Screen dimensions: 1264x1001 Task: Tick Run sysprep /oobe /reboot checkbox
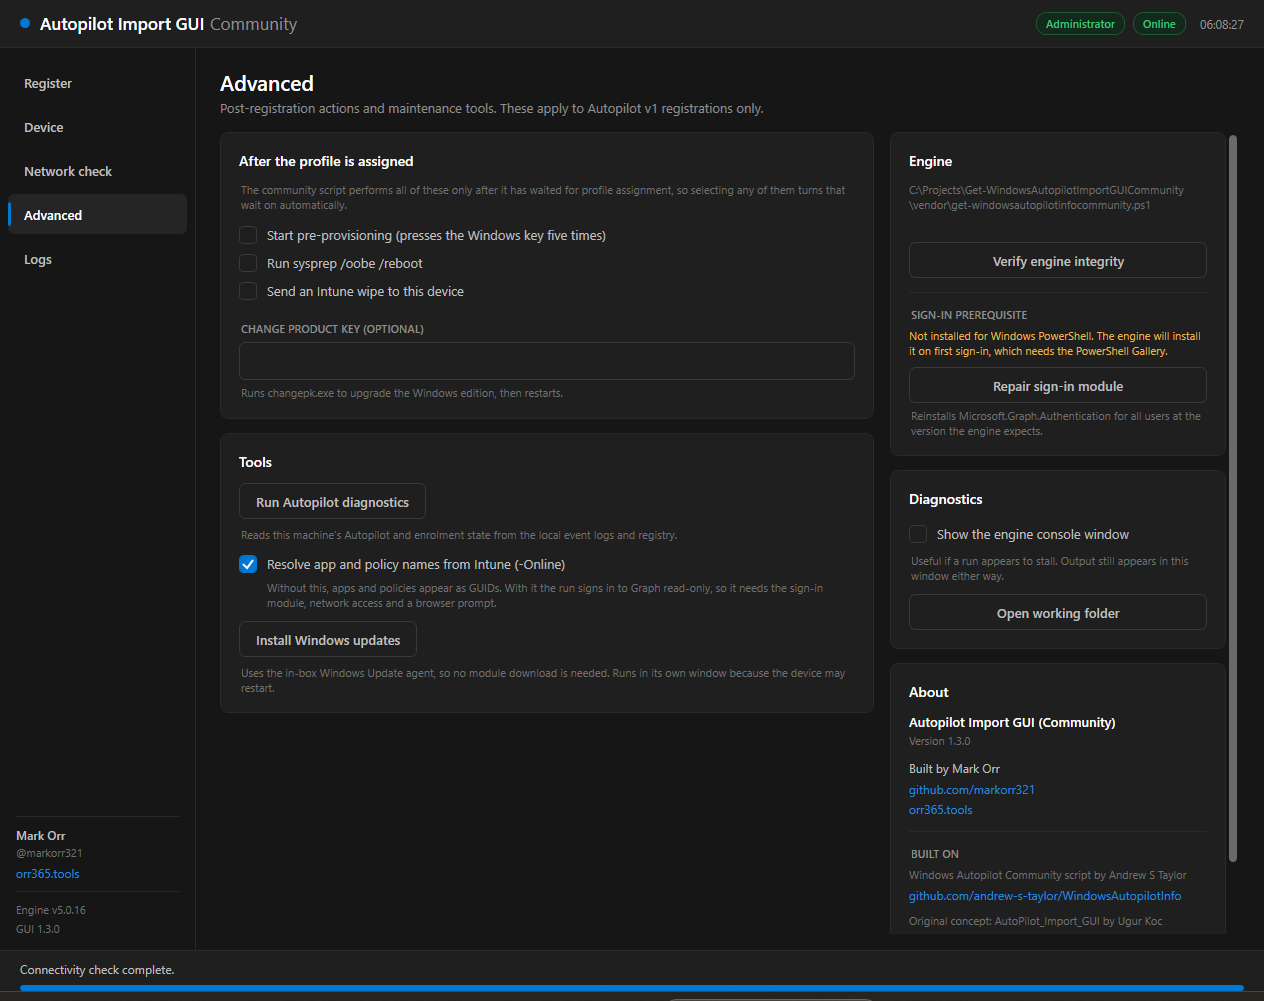248,264
